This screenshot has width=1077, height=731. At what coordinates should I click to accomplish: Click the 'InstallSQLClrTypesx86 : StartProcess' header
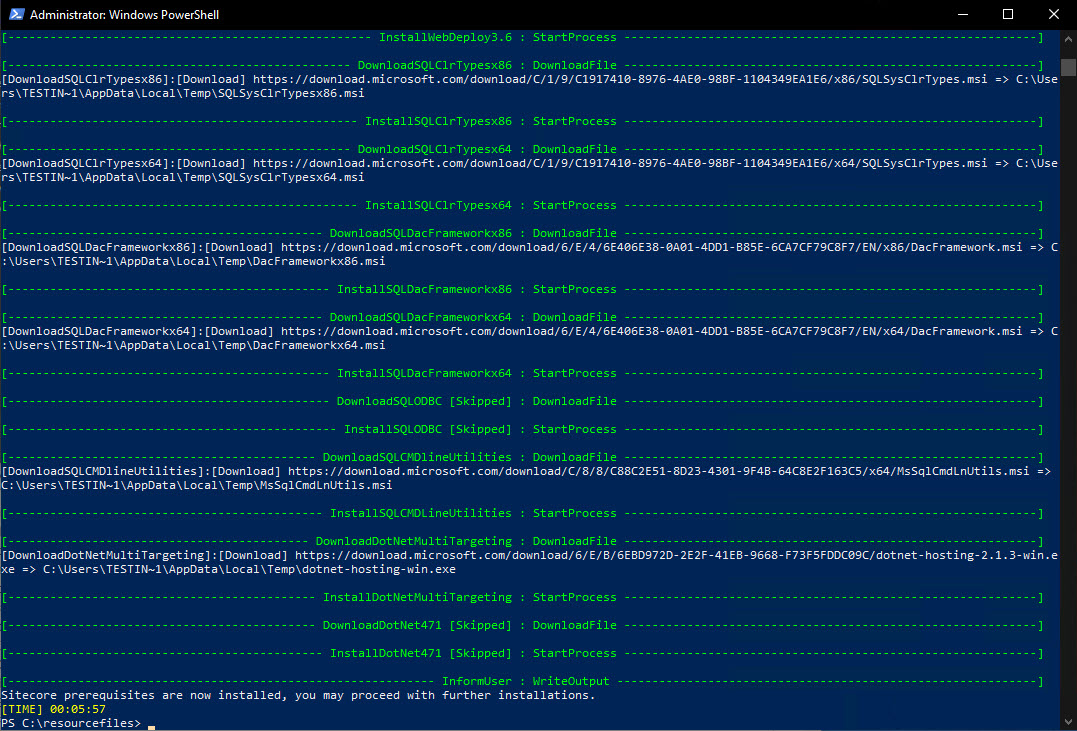(x=522, y=122)
